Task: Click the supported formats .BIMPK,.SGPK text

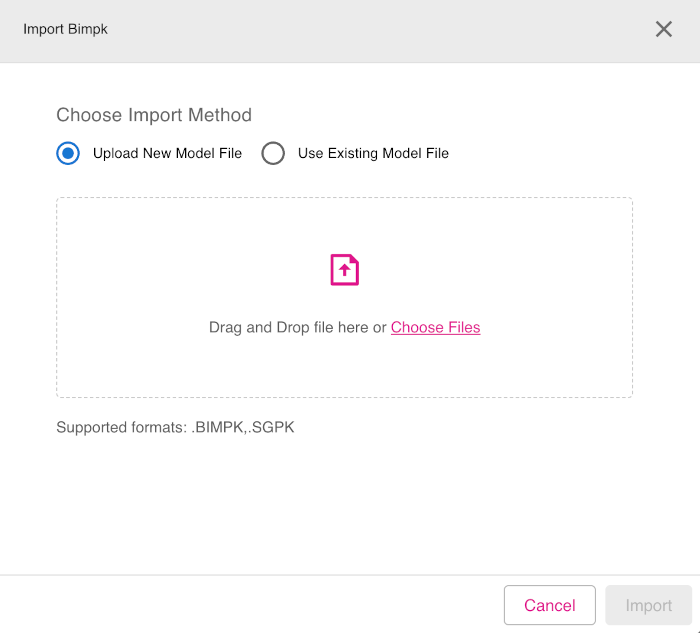Action: point(175,427)
